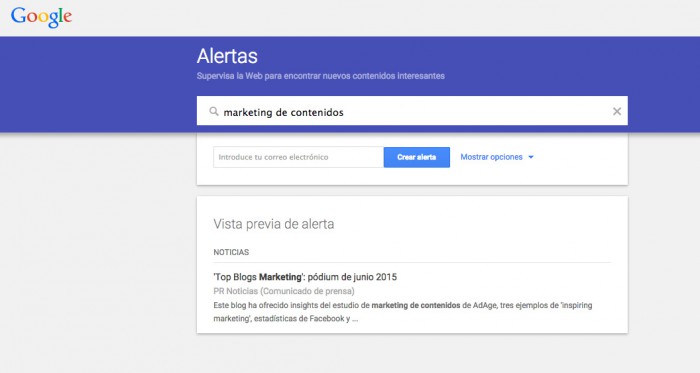
Task: Click the 'Vista previa de alerta' heading
Action: pos(274,224)
